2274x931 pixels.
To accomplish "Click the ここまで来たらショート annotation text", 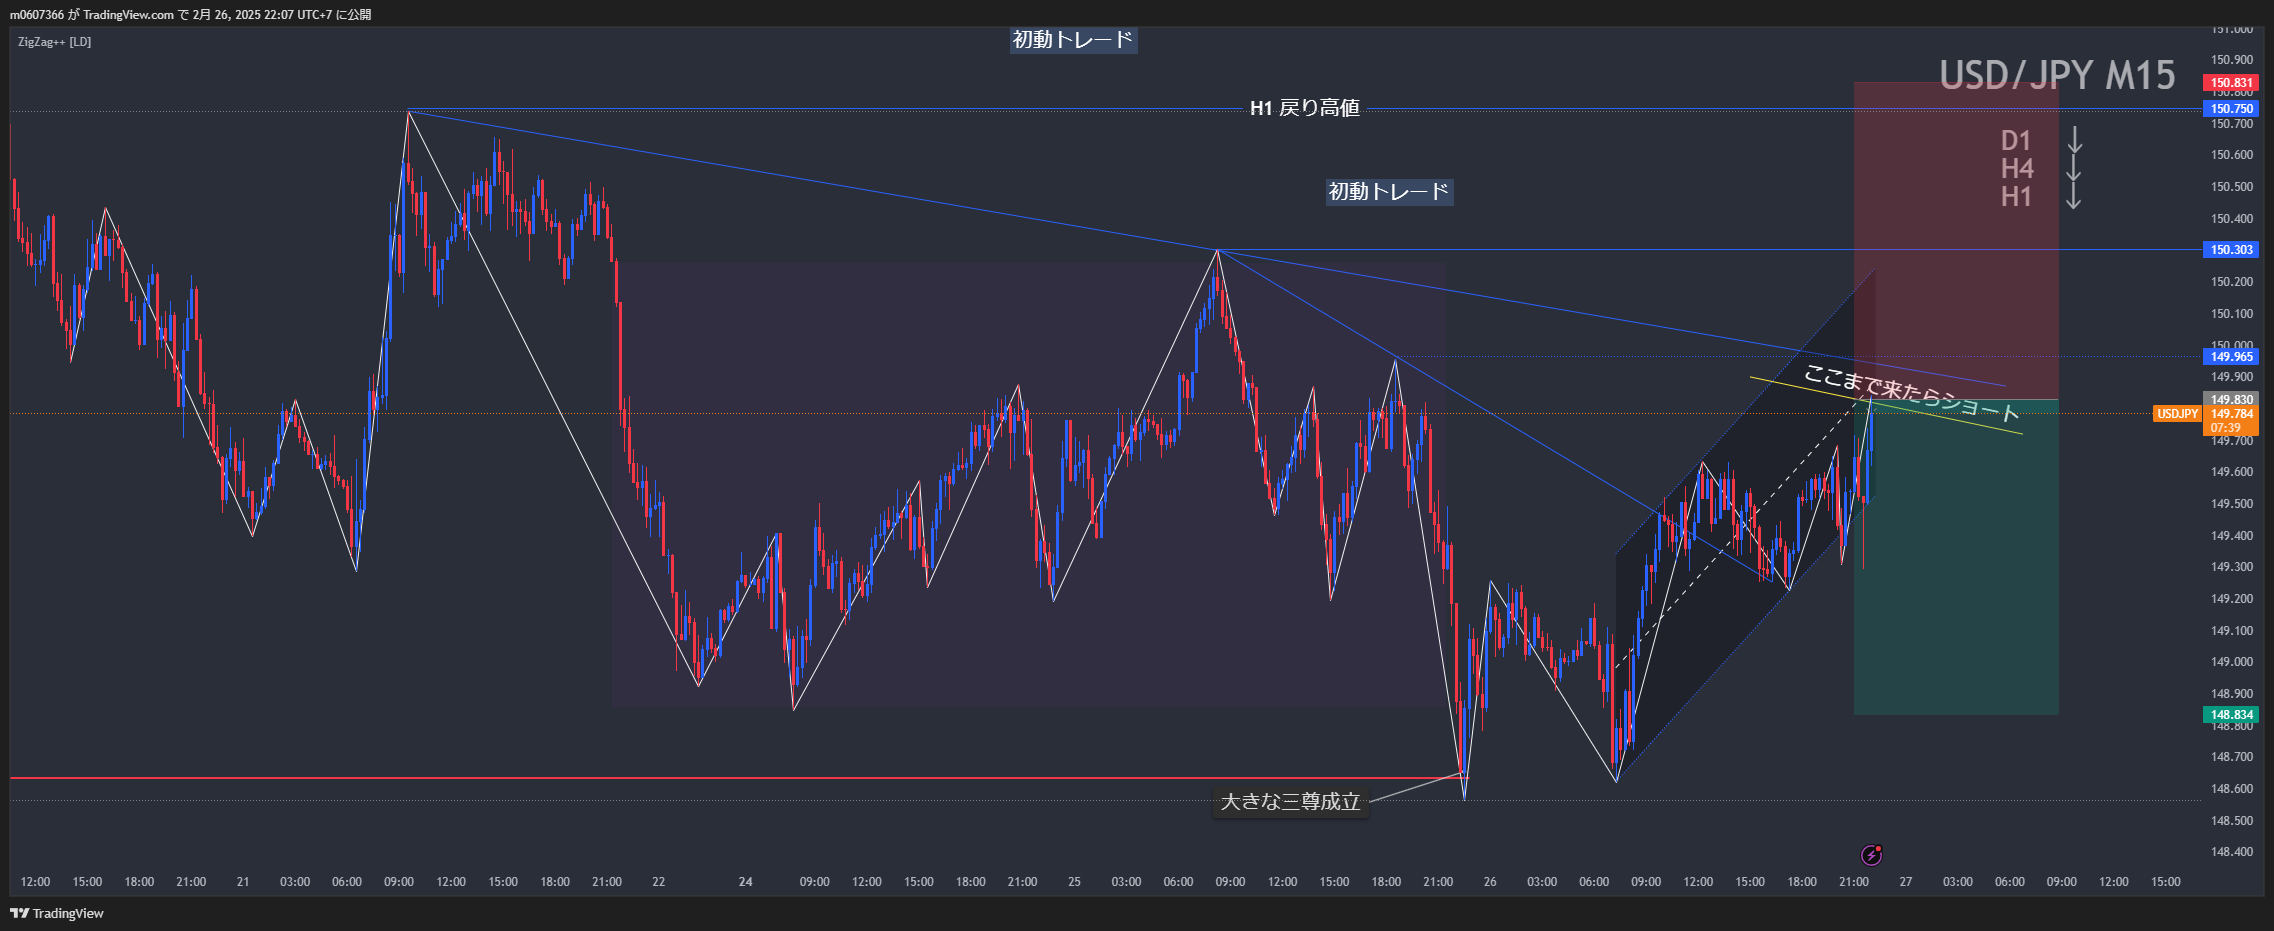I will pyautogui.click(x=1910, y=393).
